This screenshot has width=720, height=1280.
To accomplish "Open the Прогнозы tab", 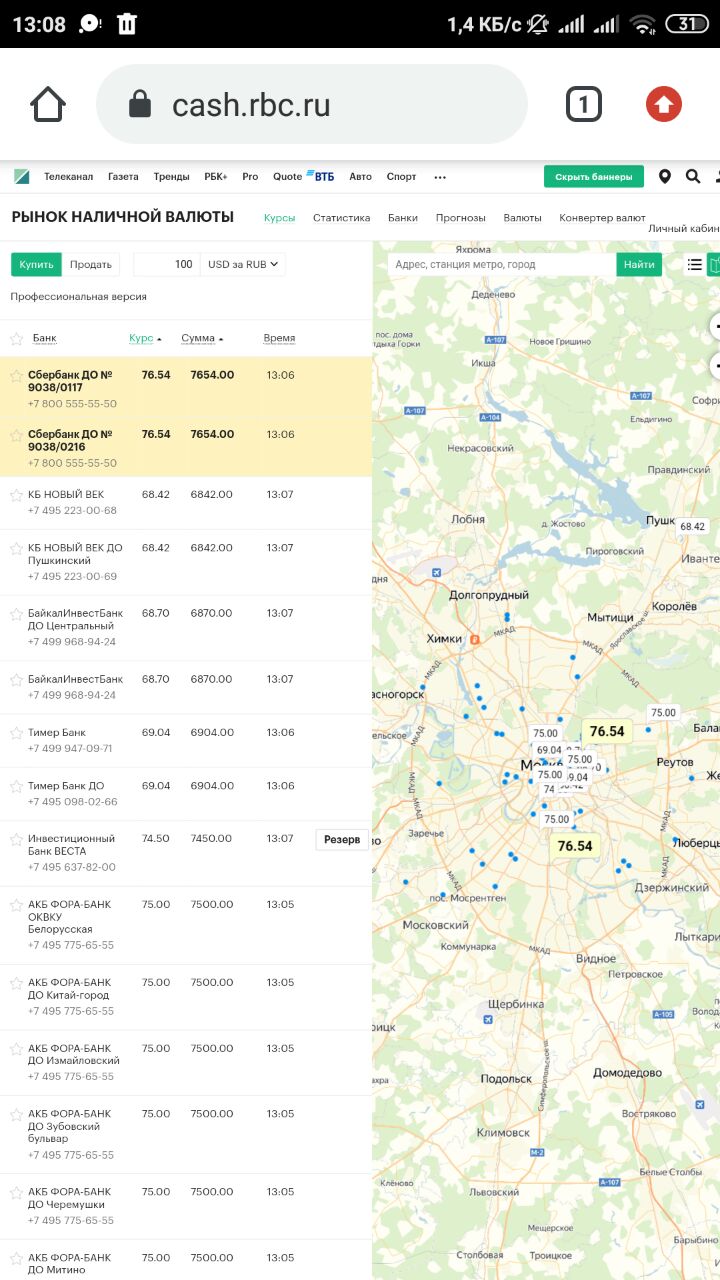I will click(460, 217).
